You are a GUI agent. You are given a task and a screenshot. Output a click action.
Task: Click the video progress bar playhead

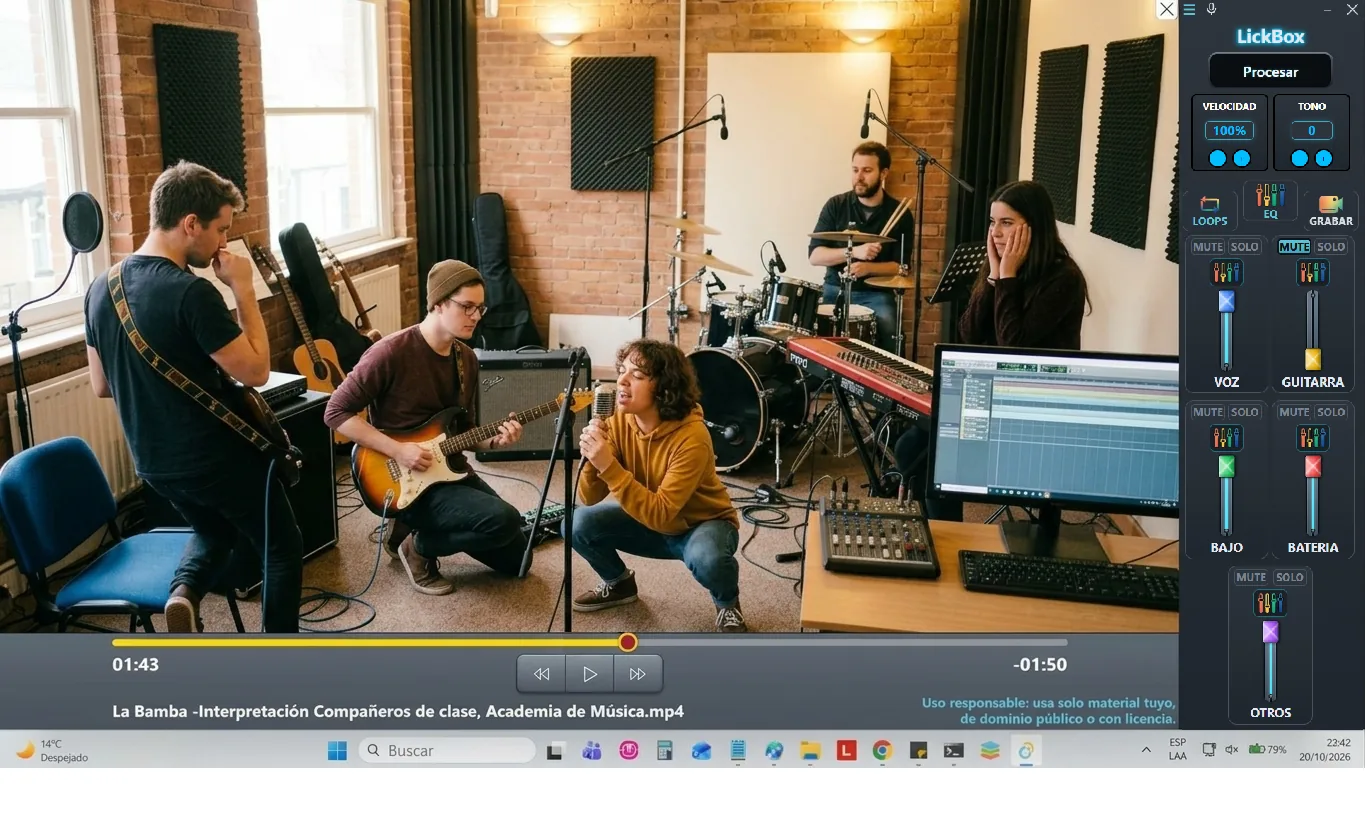pyautogui.click(x=627, y=642)
